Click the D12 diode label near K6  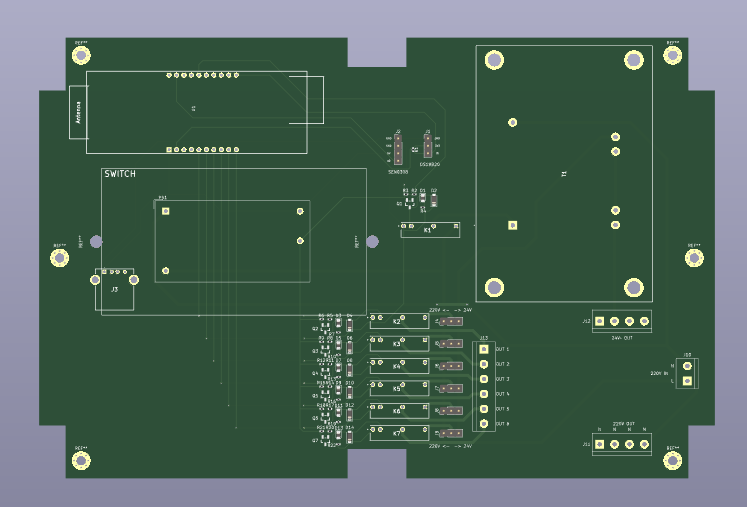350,406
